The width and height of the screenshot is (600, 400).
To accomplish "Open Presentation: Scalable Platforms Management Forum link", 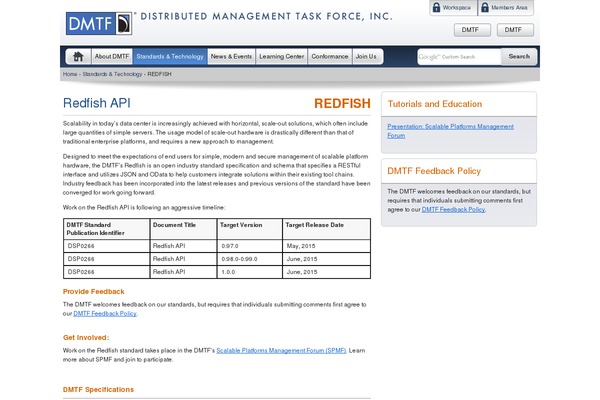I will (x=450, y=131).
